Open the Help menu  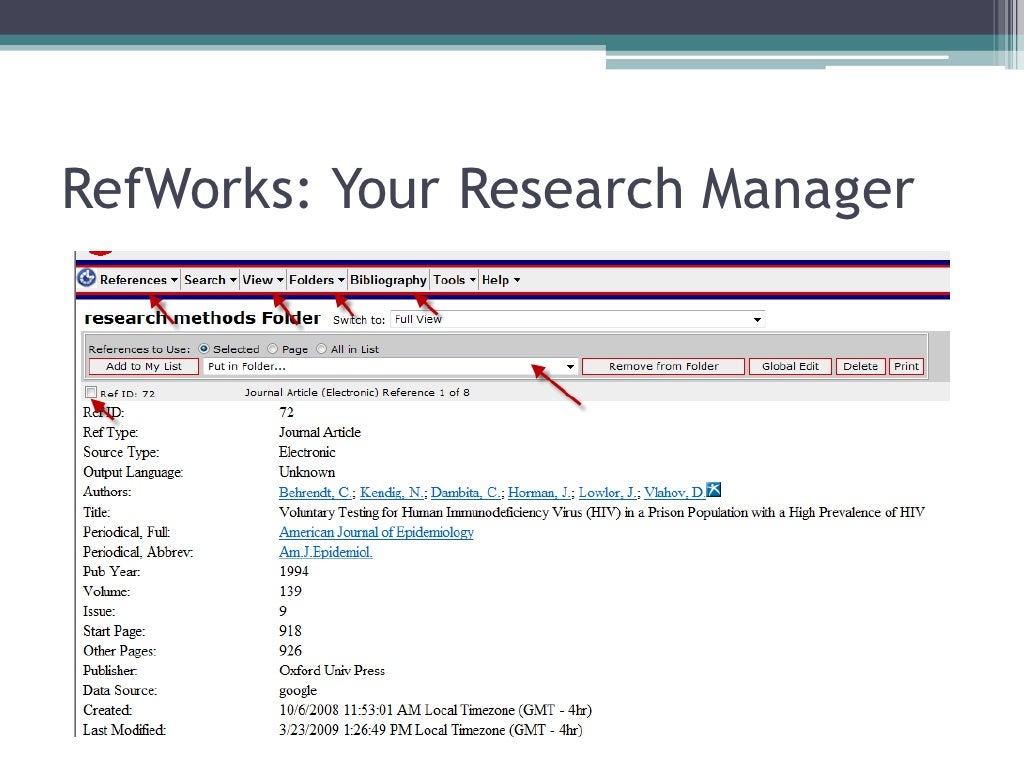point(500,280)
